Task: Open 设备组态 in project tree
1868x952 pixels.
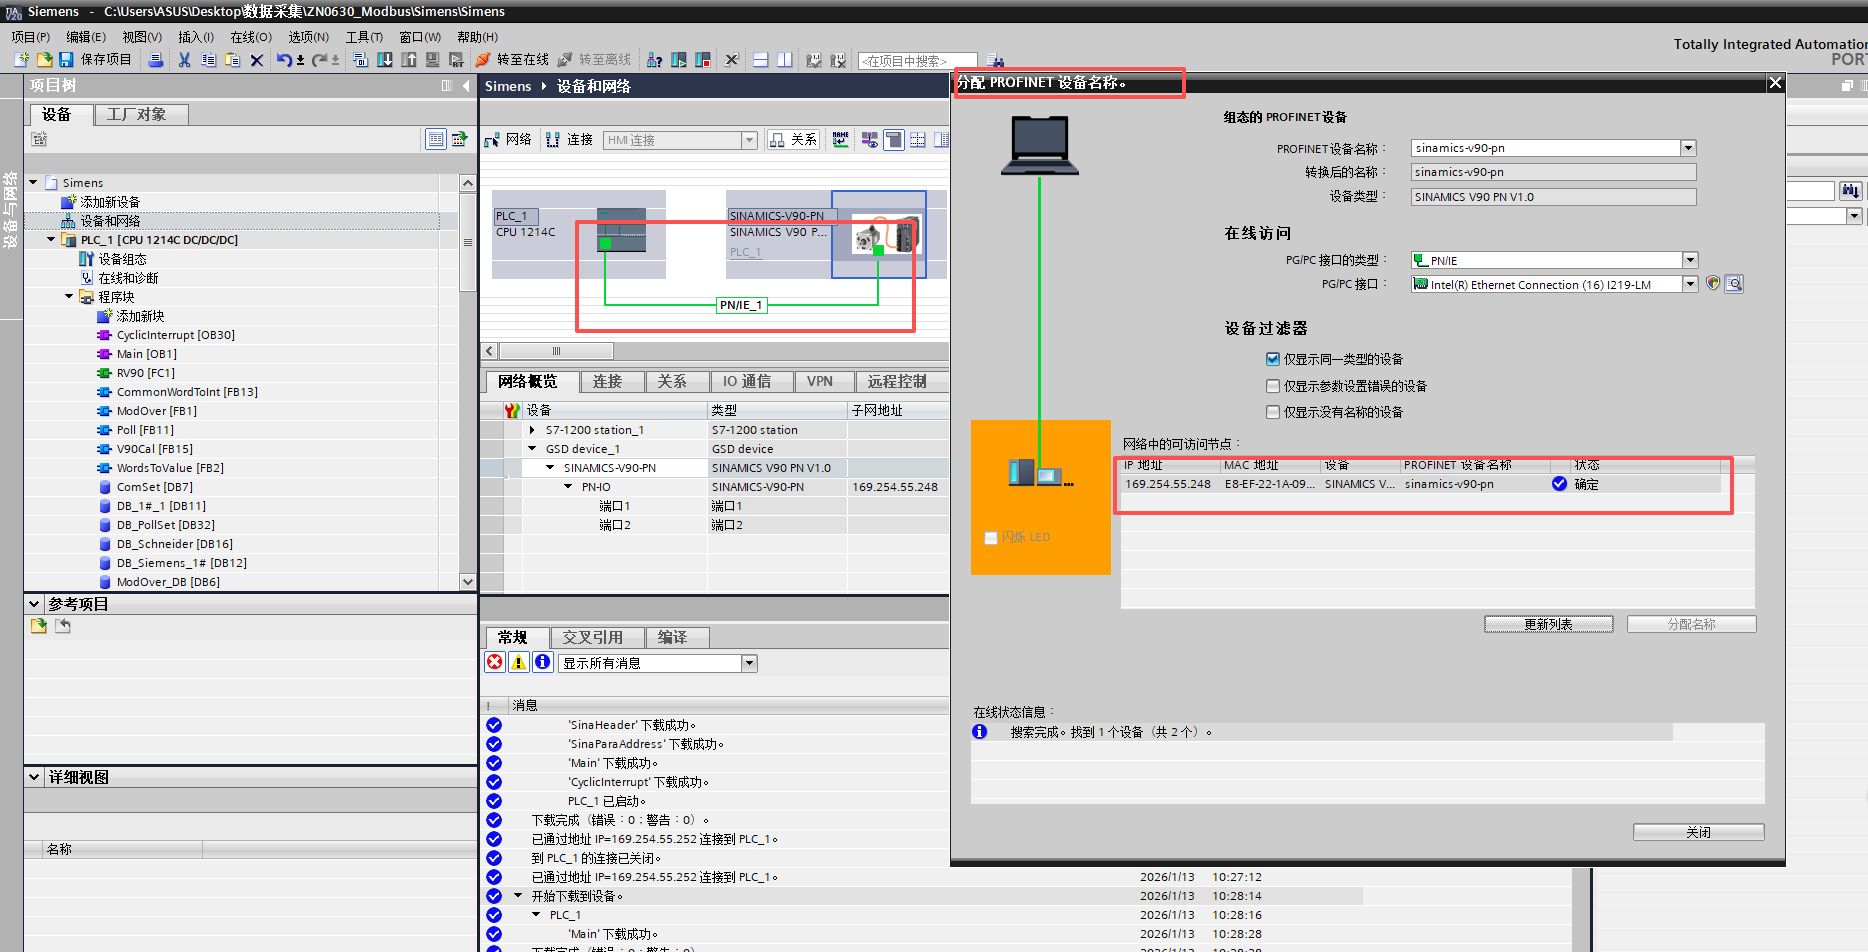Action: (x=122, y=259)
